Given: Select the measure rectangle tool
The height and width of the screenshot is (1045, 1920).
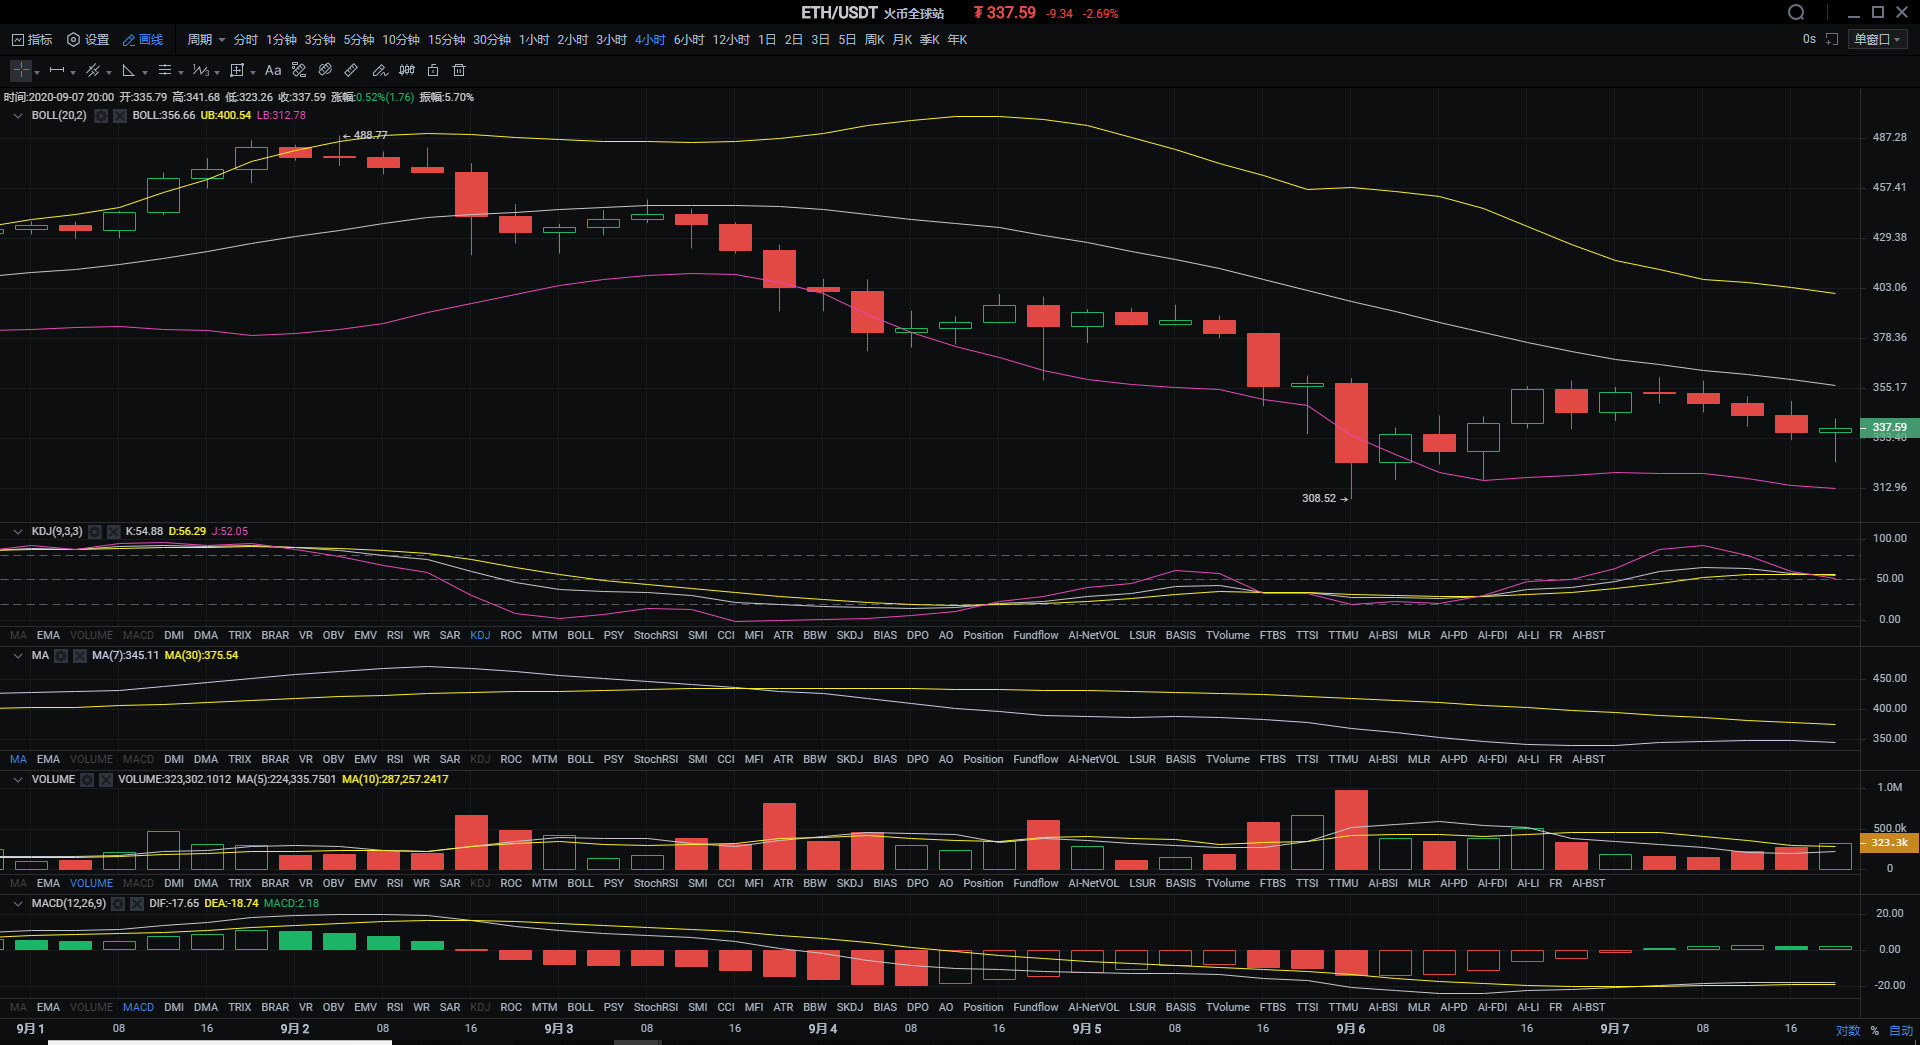Looking at the screenshot, I should click(x=237, y=70).
